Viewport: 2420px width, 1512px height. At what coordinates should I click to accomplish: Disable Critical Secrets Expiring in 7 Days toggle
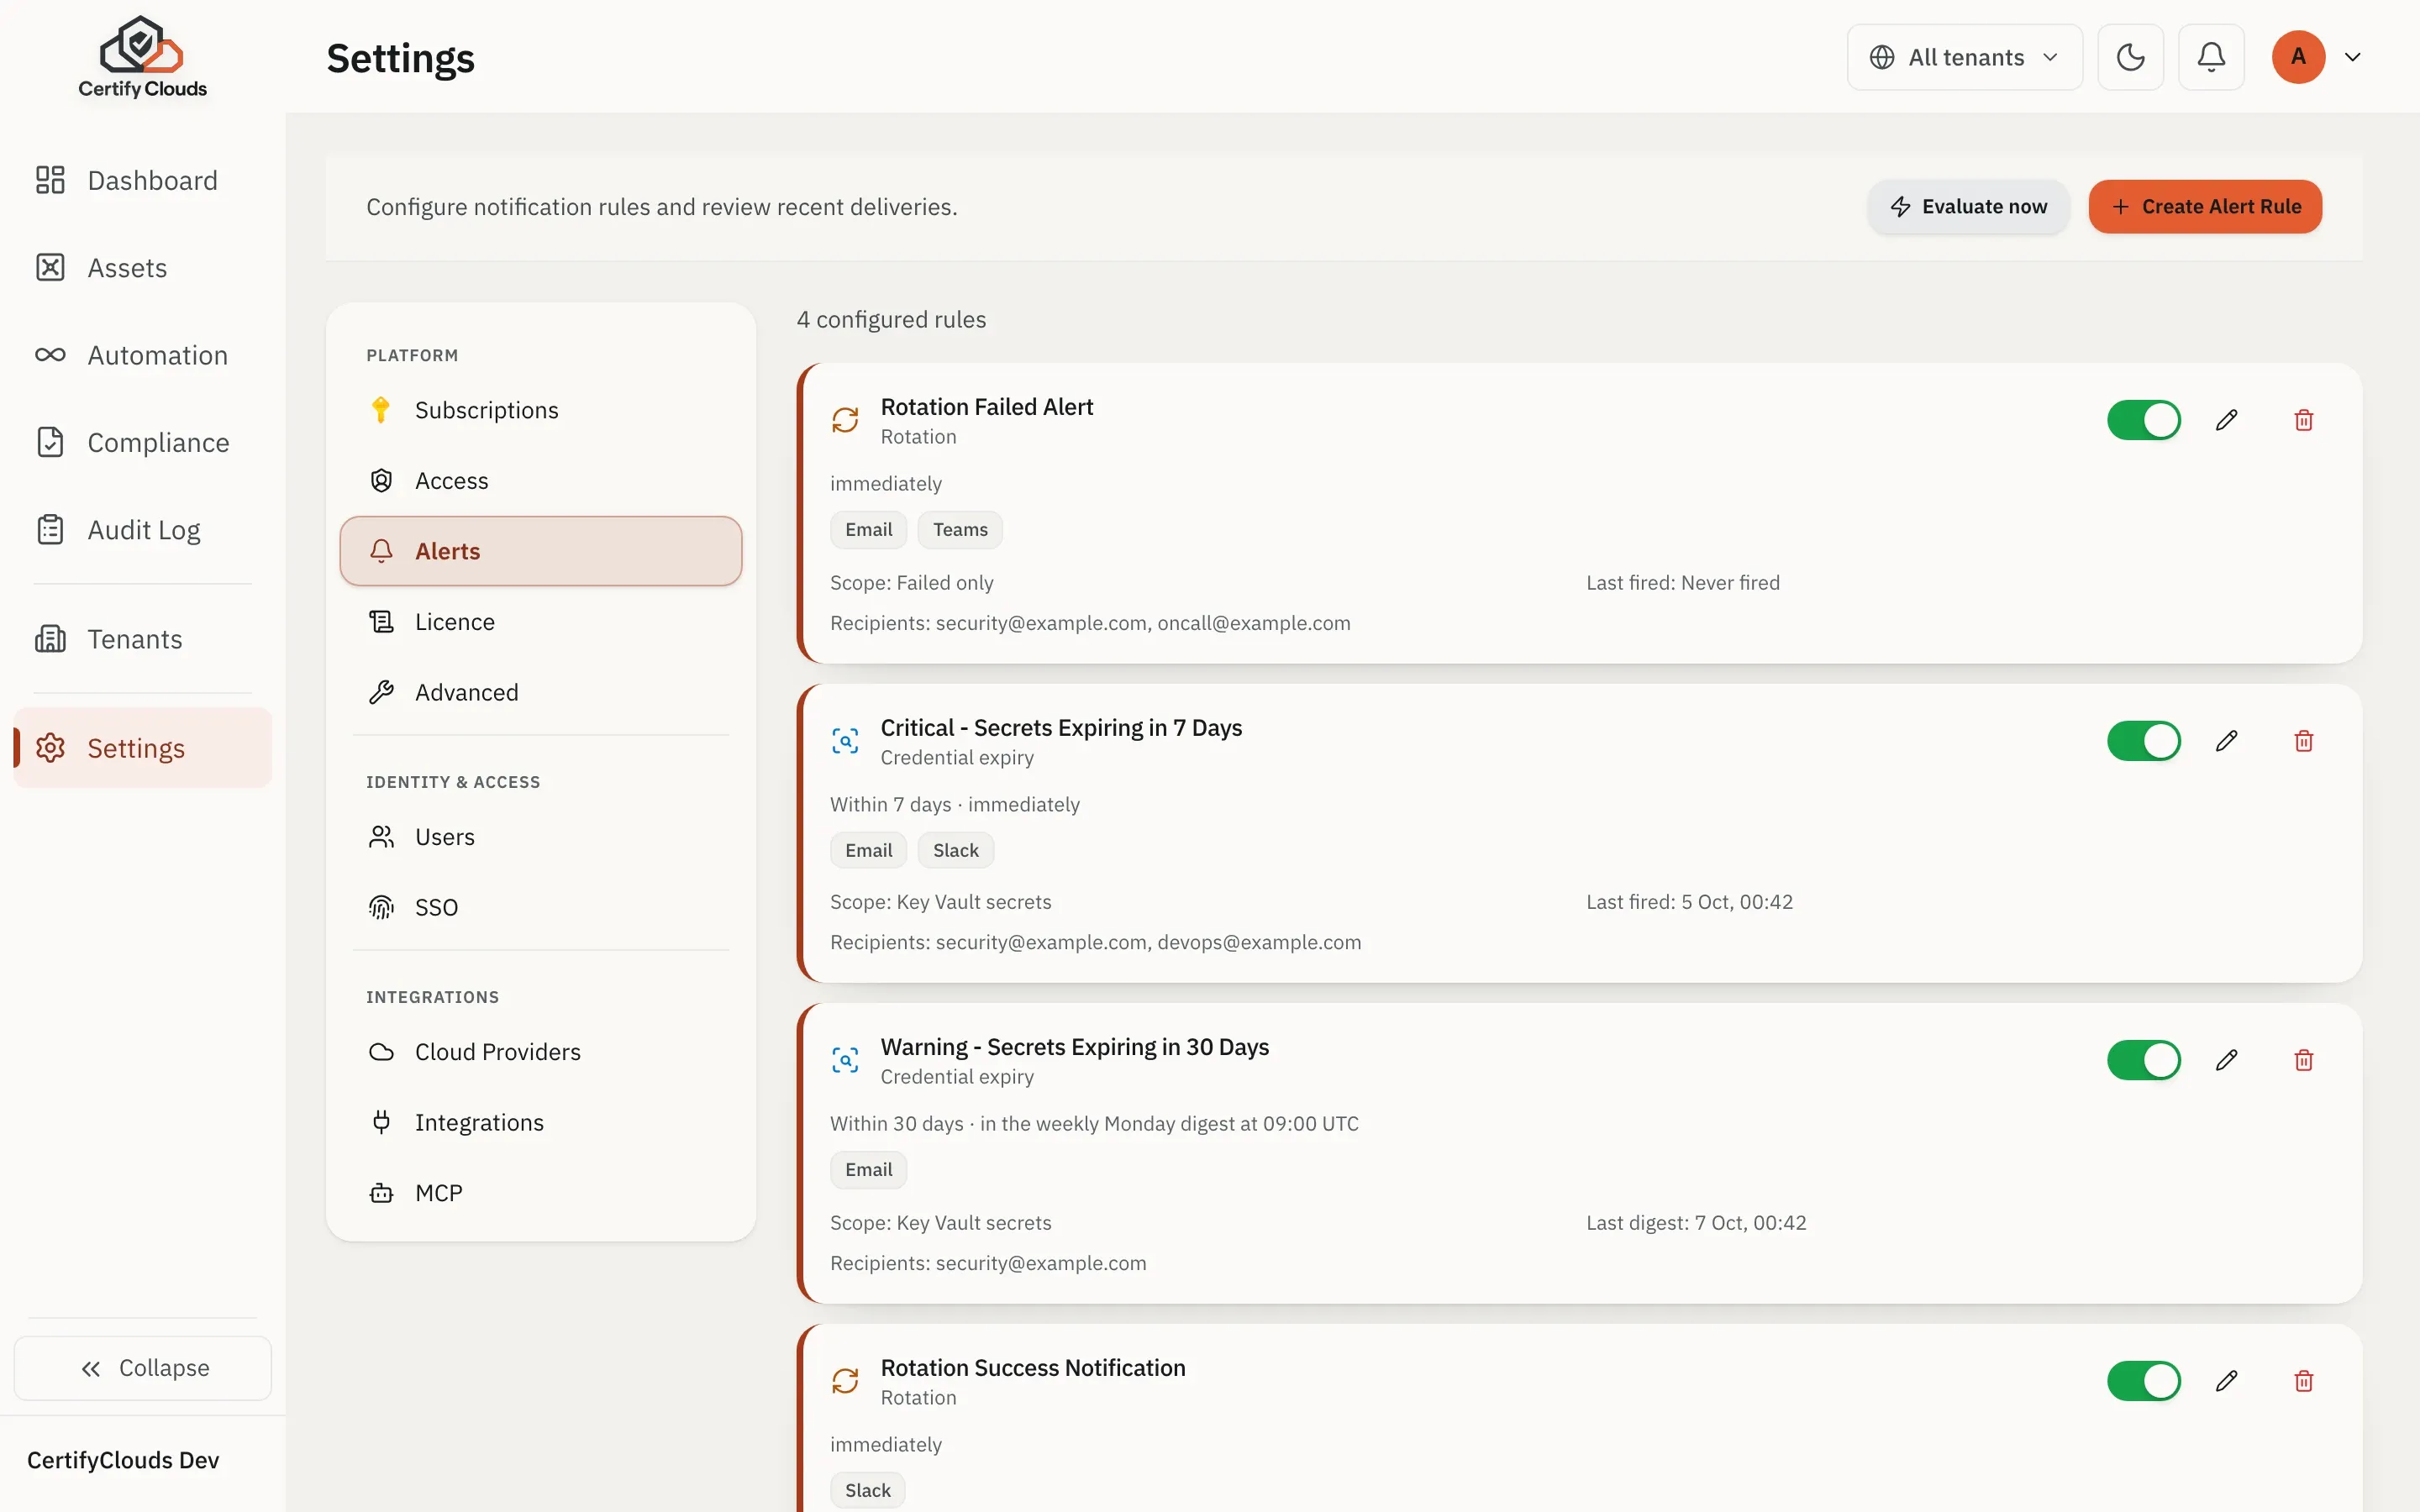tap(2144, 741)
